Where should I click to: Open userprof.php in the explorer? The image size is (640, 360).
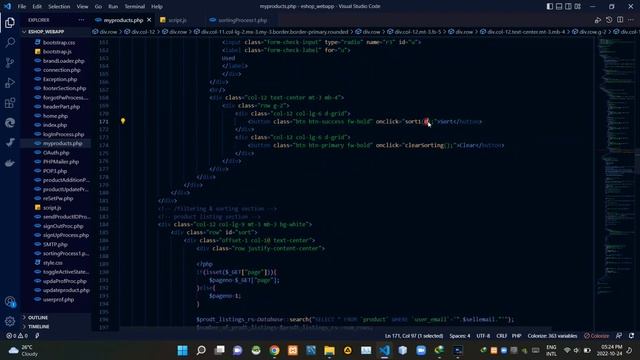(58, 299)
